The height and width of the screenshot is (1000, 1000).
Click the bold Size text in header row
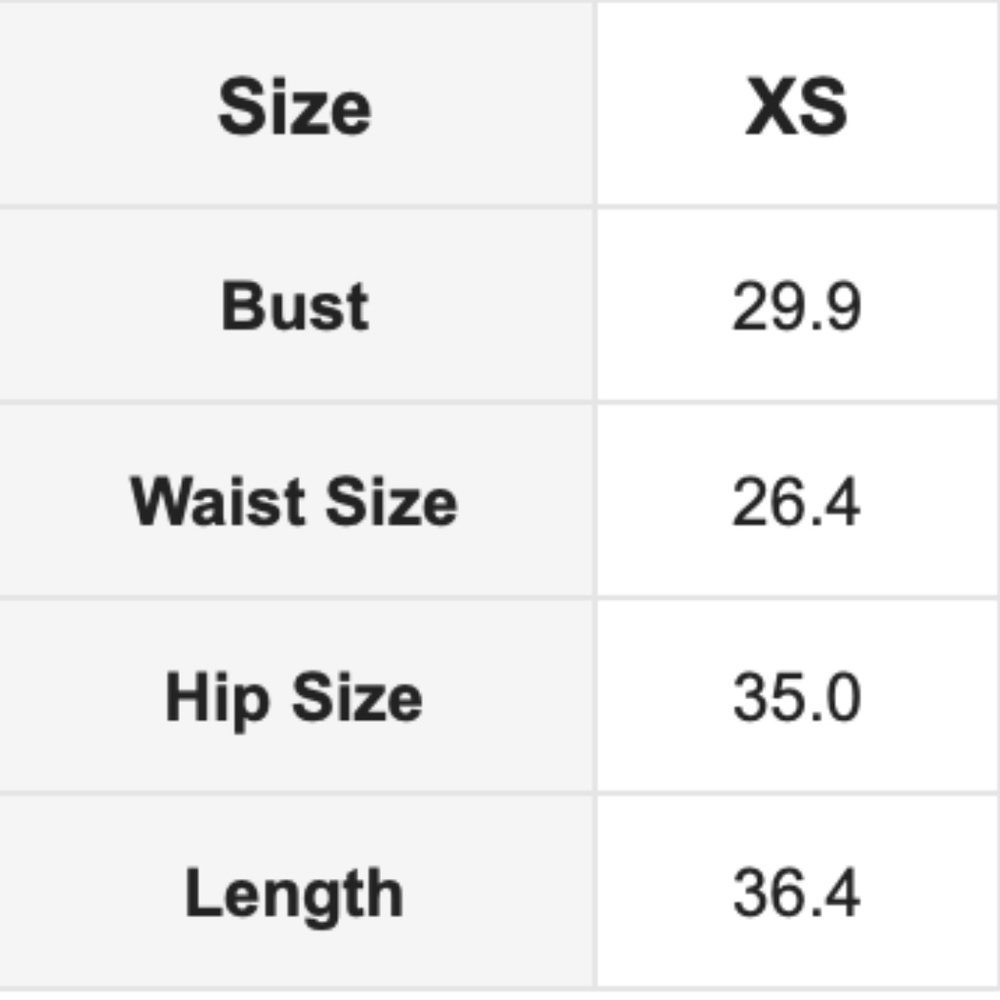tap(295, 107)
